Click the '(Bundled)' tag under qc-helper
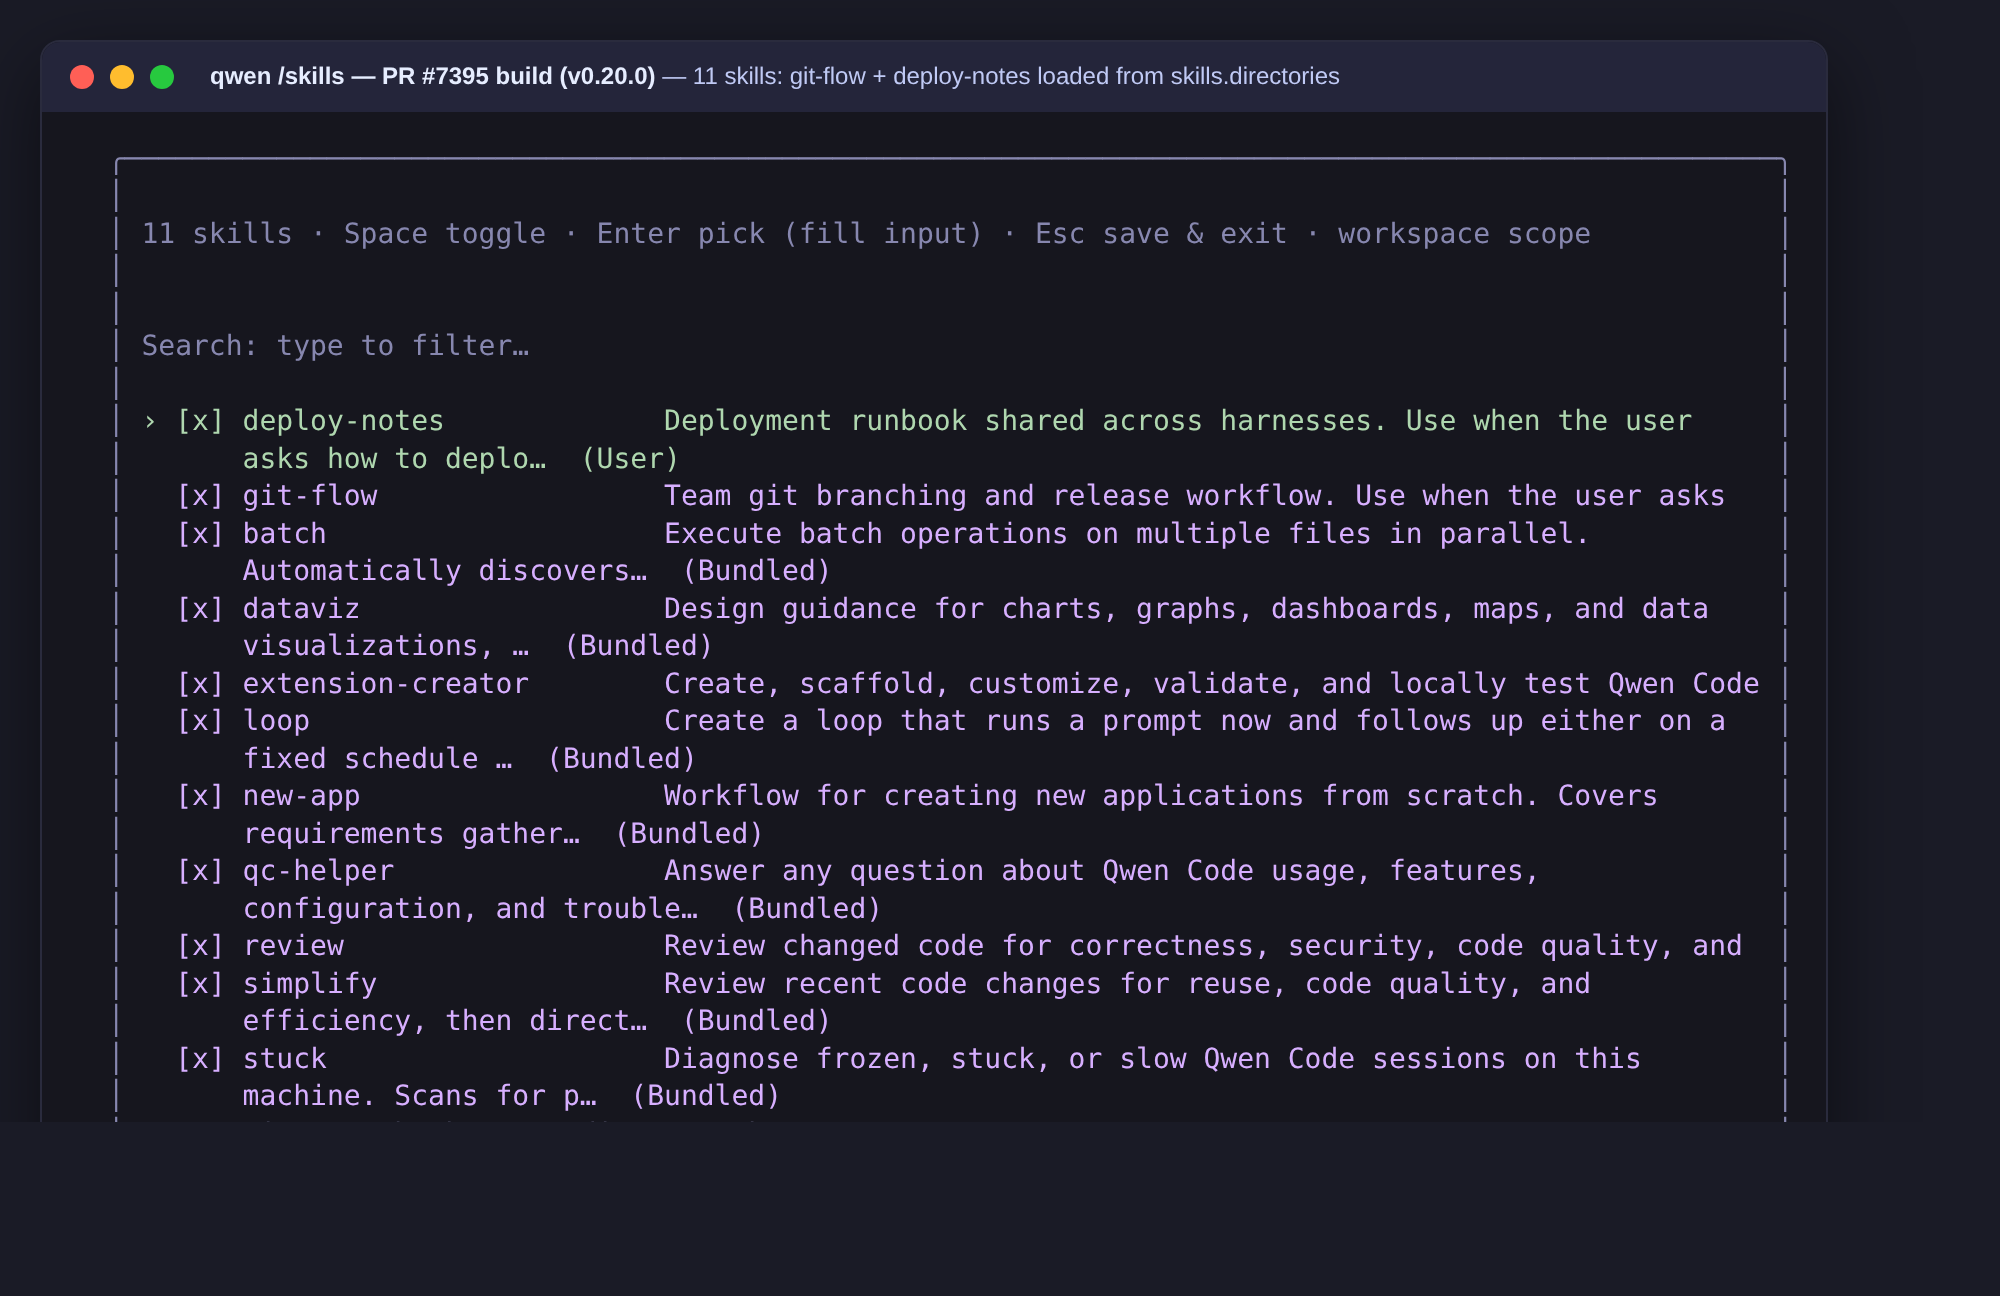The height and width of the screenshot is (1296, 2000). tap(807, 909)
